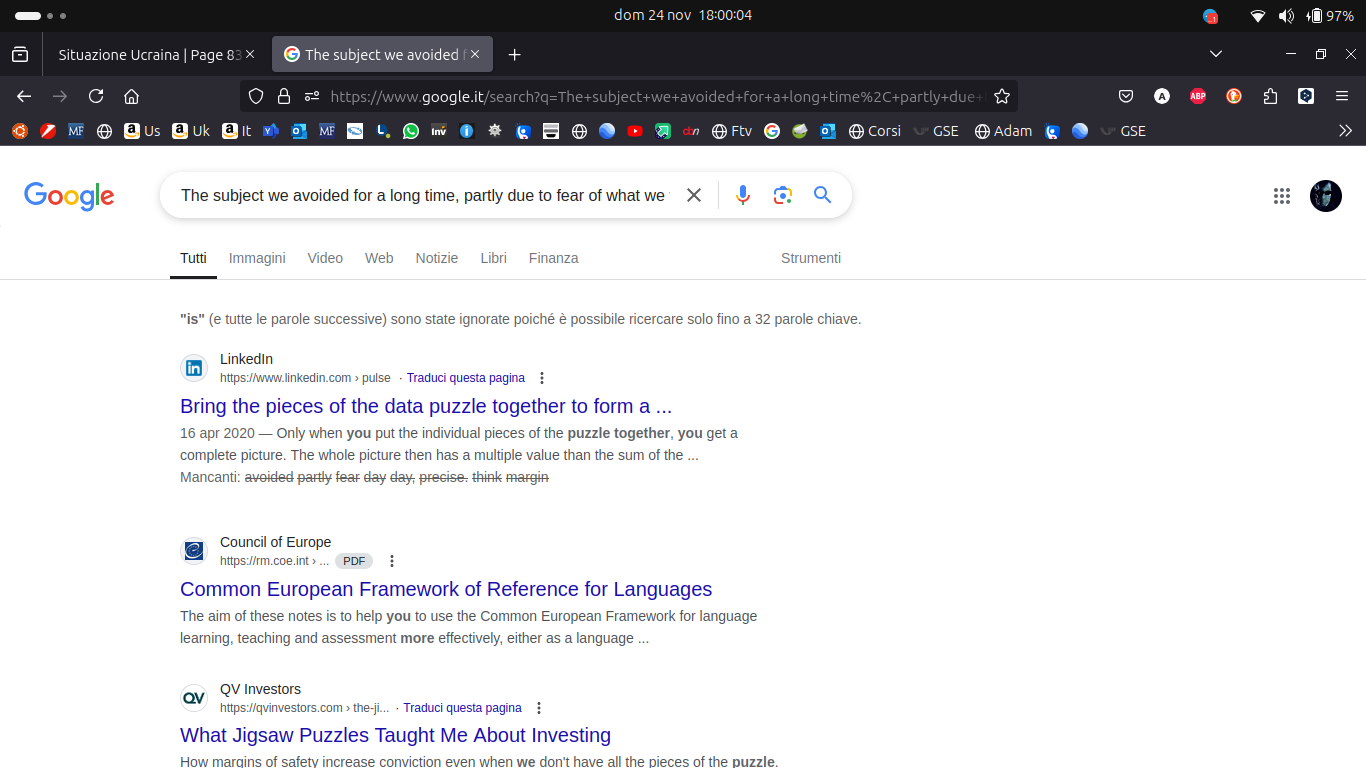Close 'The subject we avoided' tab
The height and width of the screenshot is (768, 1366).
pyautogui.click(x=475, y=55)
